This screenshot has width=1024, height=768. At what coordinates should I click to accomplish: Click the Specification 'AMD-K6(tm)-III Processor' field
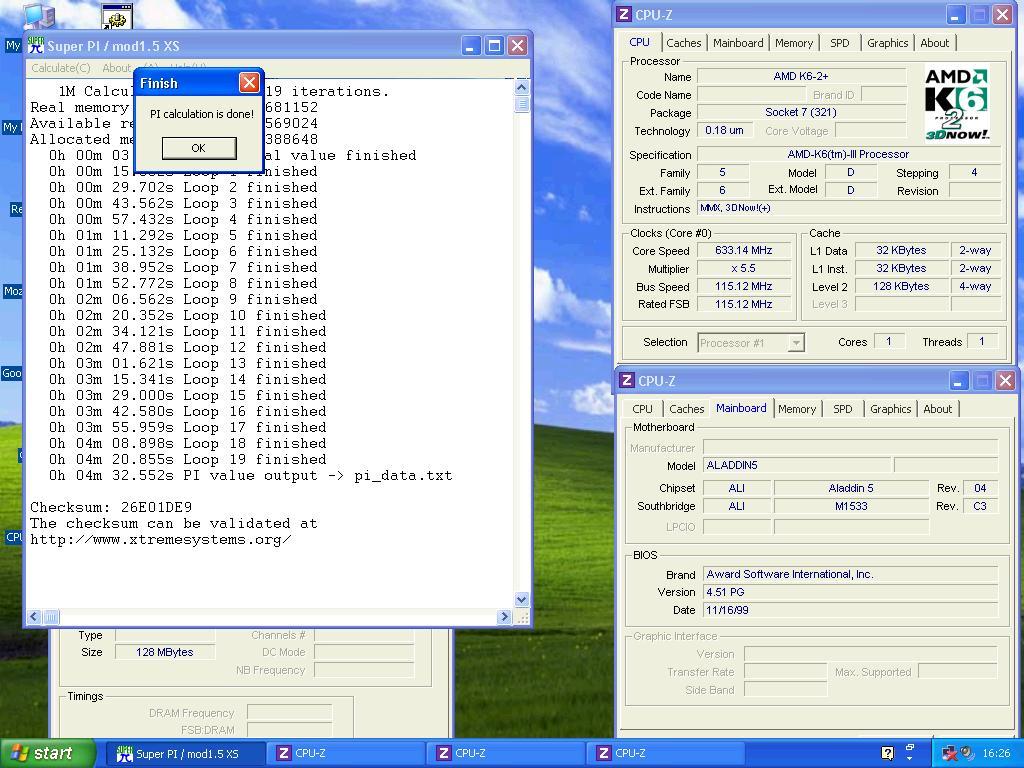(x=848, y=155)
